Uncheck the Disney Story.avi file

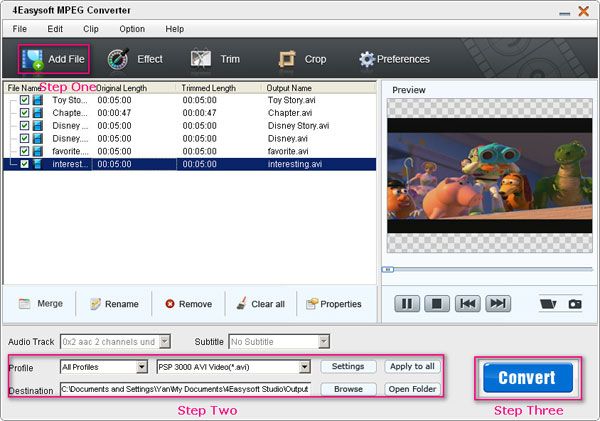(24, 126)
